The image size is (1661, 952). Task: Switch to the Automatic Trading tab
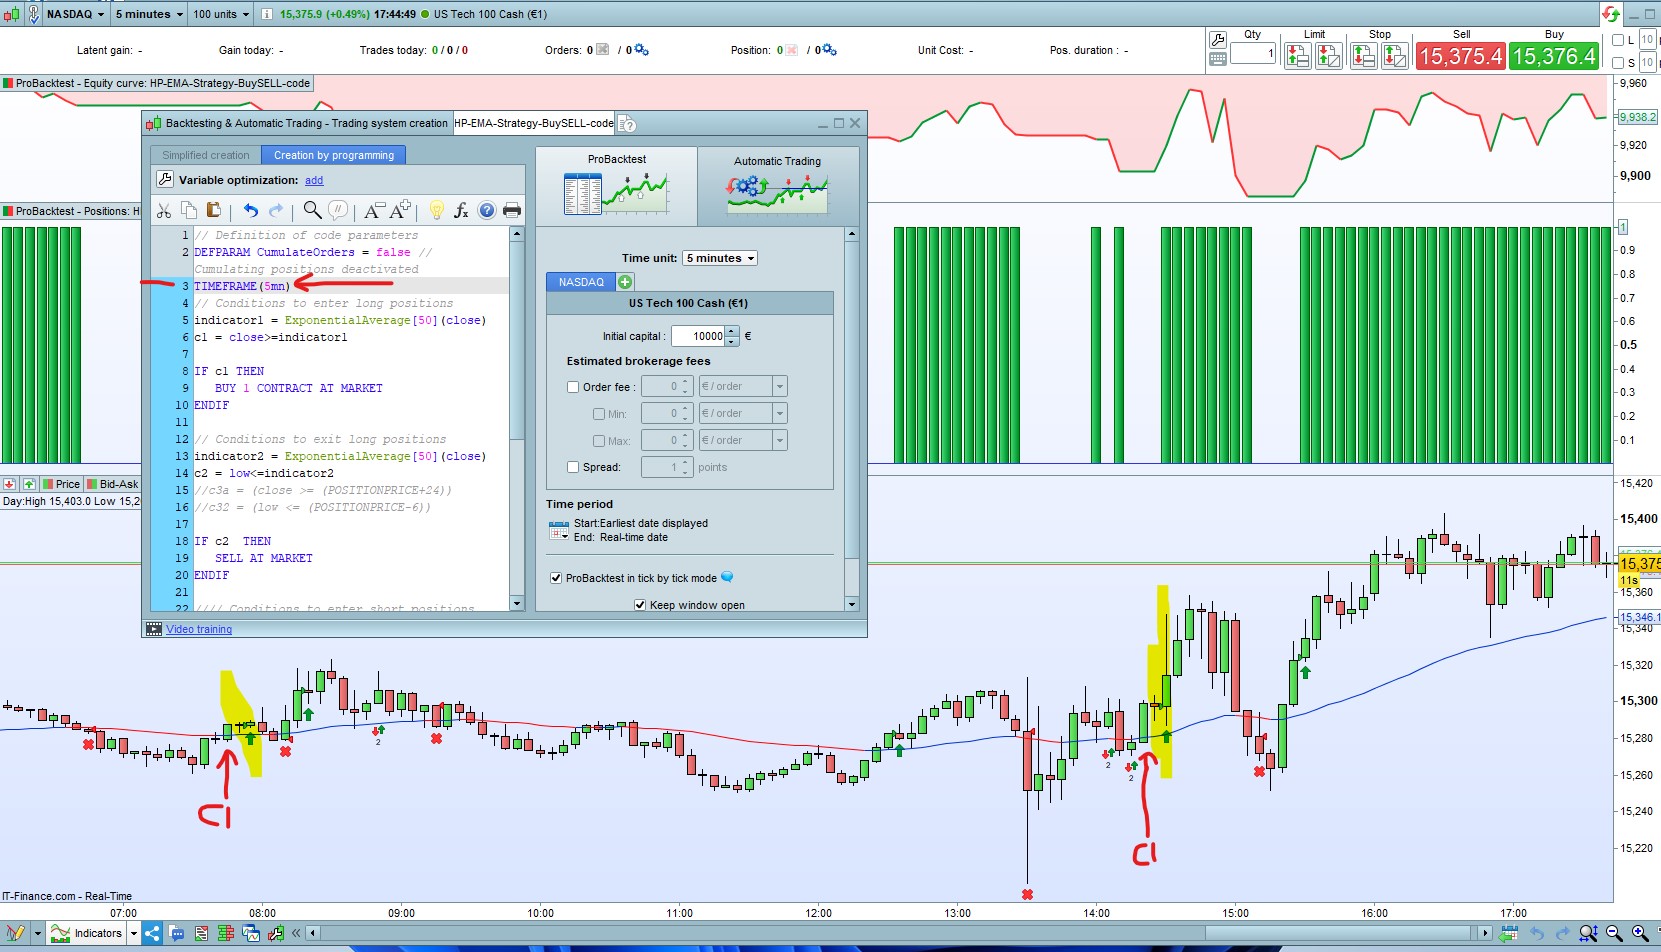pyautogui.click(x=778, y=186)
